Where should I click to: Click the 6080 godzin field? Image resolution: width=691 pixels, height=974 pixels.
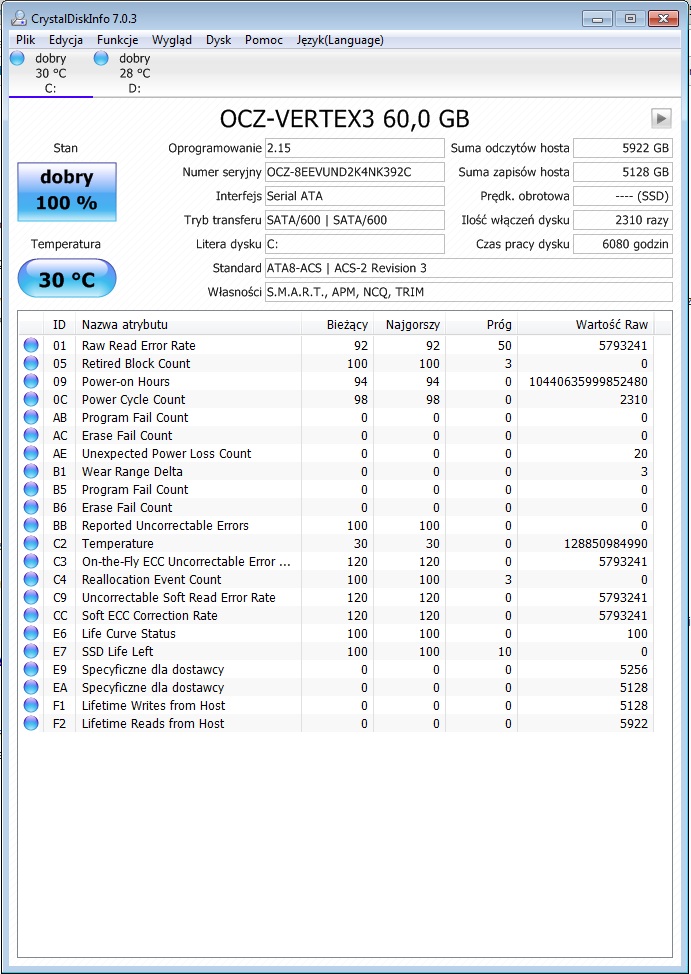coord(623,244)
